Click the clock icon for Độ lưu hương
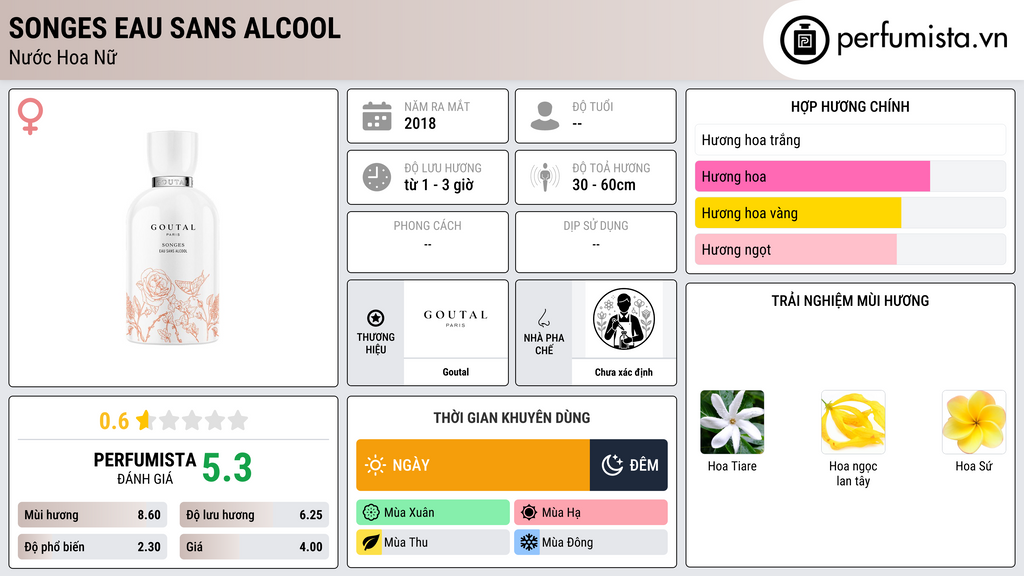Image resolution: width=1024 pixels, height=576 pixels. [x=377, y=177]
